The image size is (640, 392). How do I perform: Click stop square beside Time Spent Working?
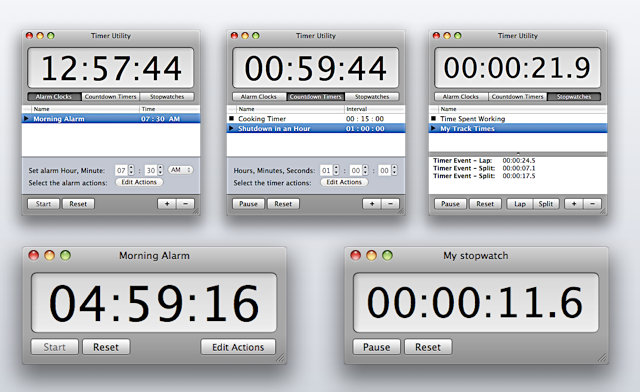[433, 118]
